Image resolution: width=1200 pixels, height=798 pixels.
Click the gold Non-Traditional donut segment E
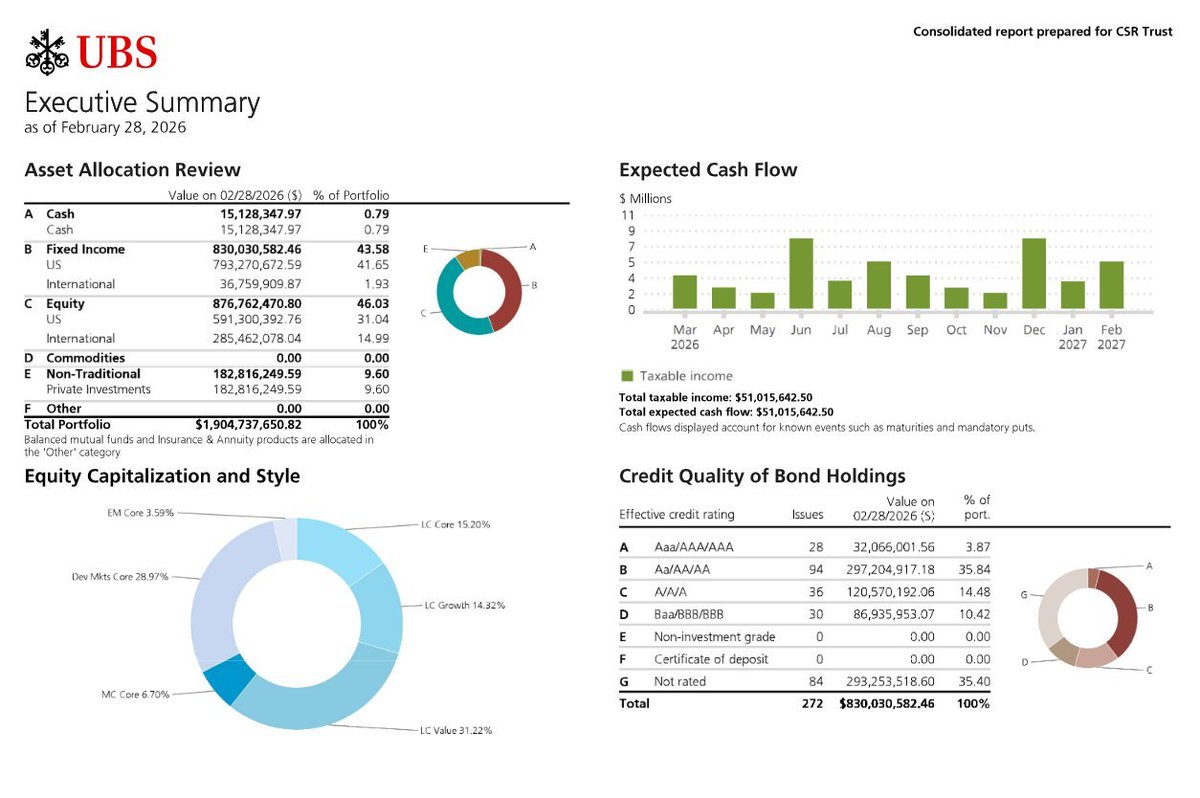point(466,258)
